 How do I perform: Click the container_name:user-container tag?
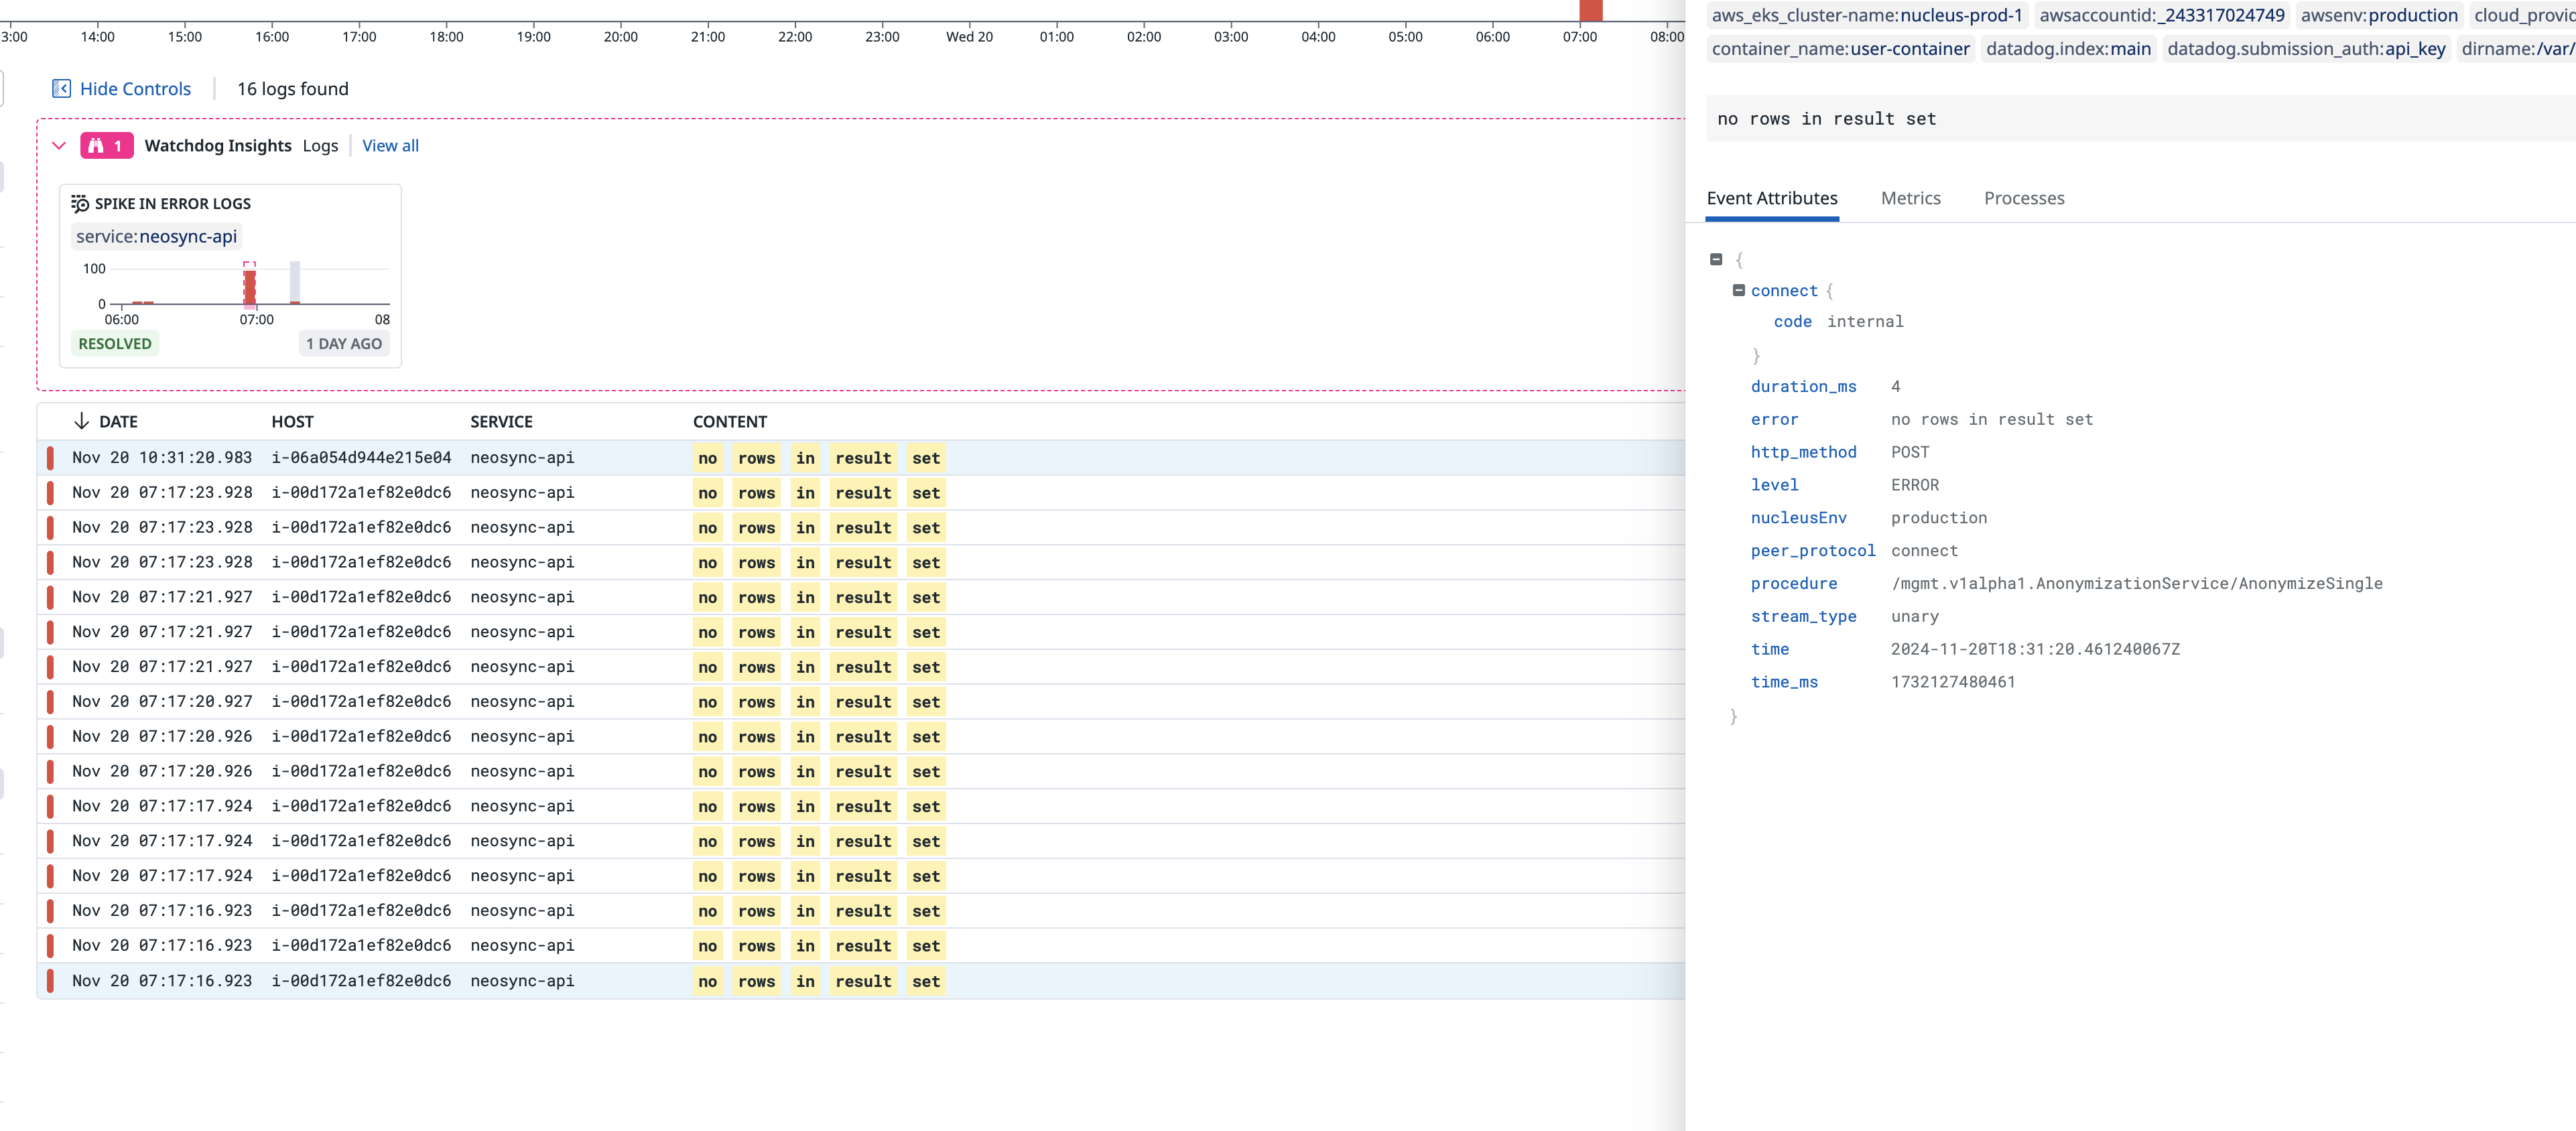pos(1840,49)
